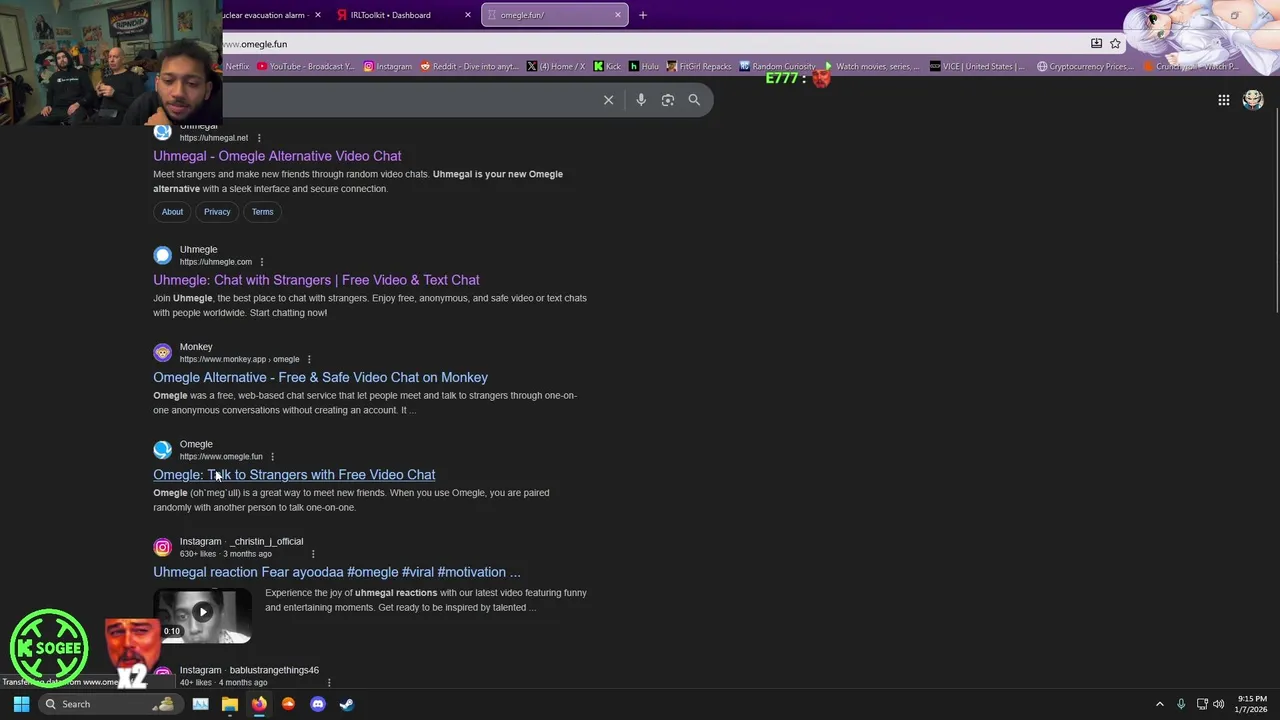Close the omegle.fun tab
Viewport: 1280px width, 720px height.
point(617,15)
